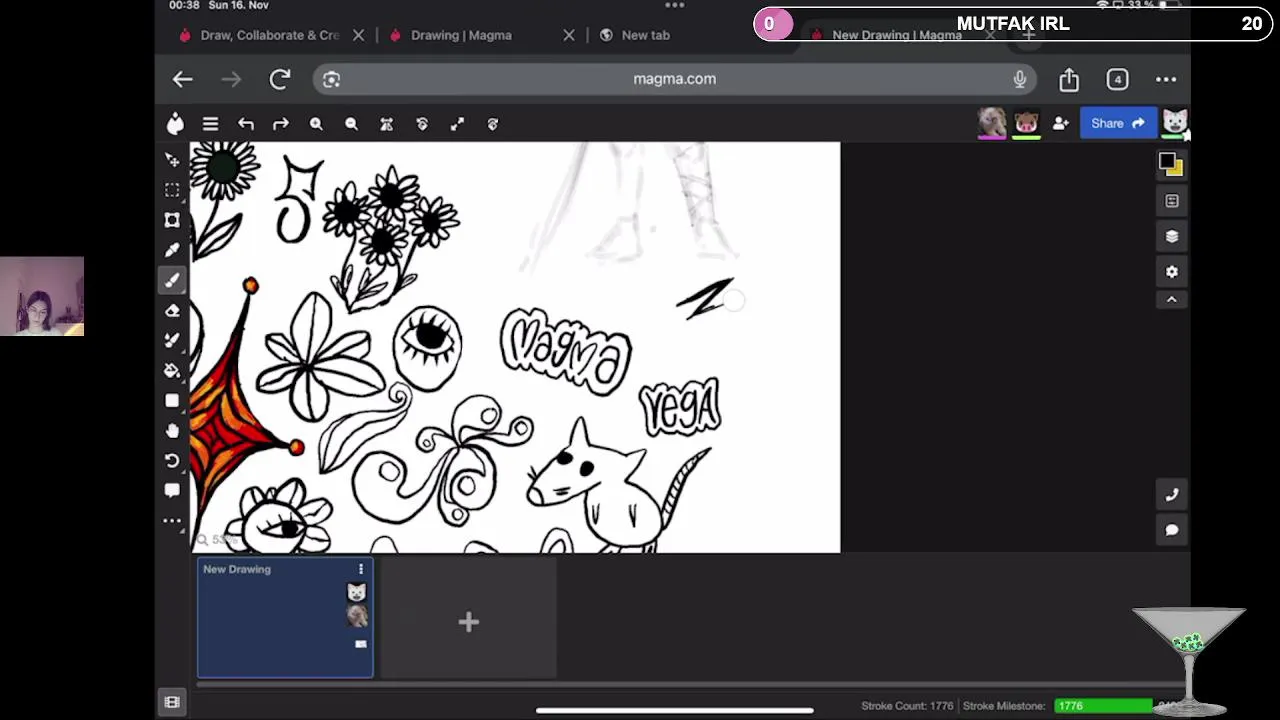
Task: Open the browser more options menu
Action: (1166, 79)
